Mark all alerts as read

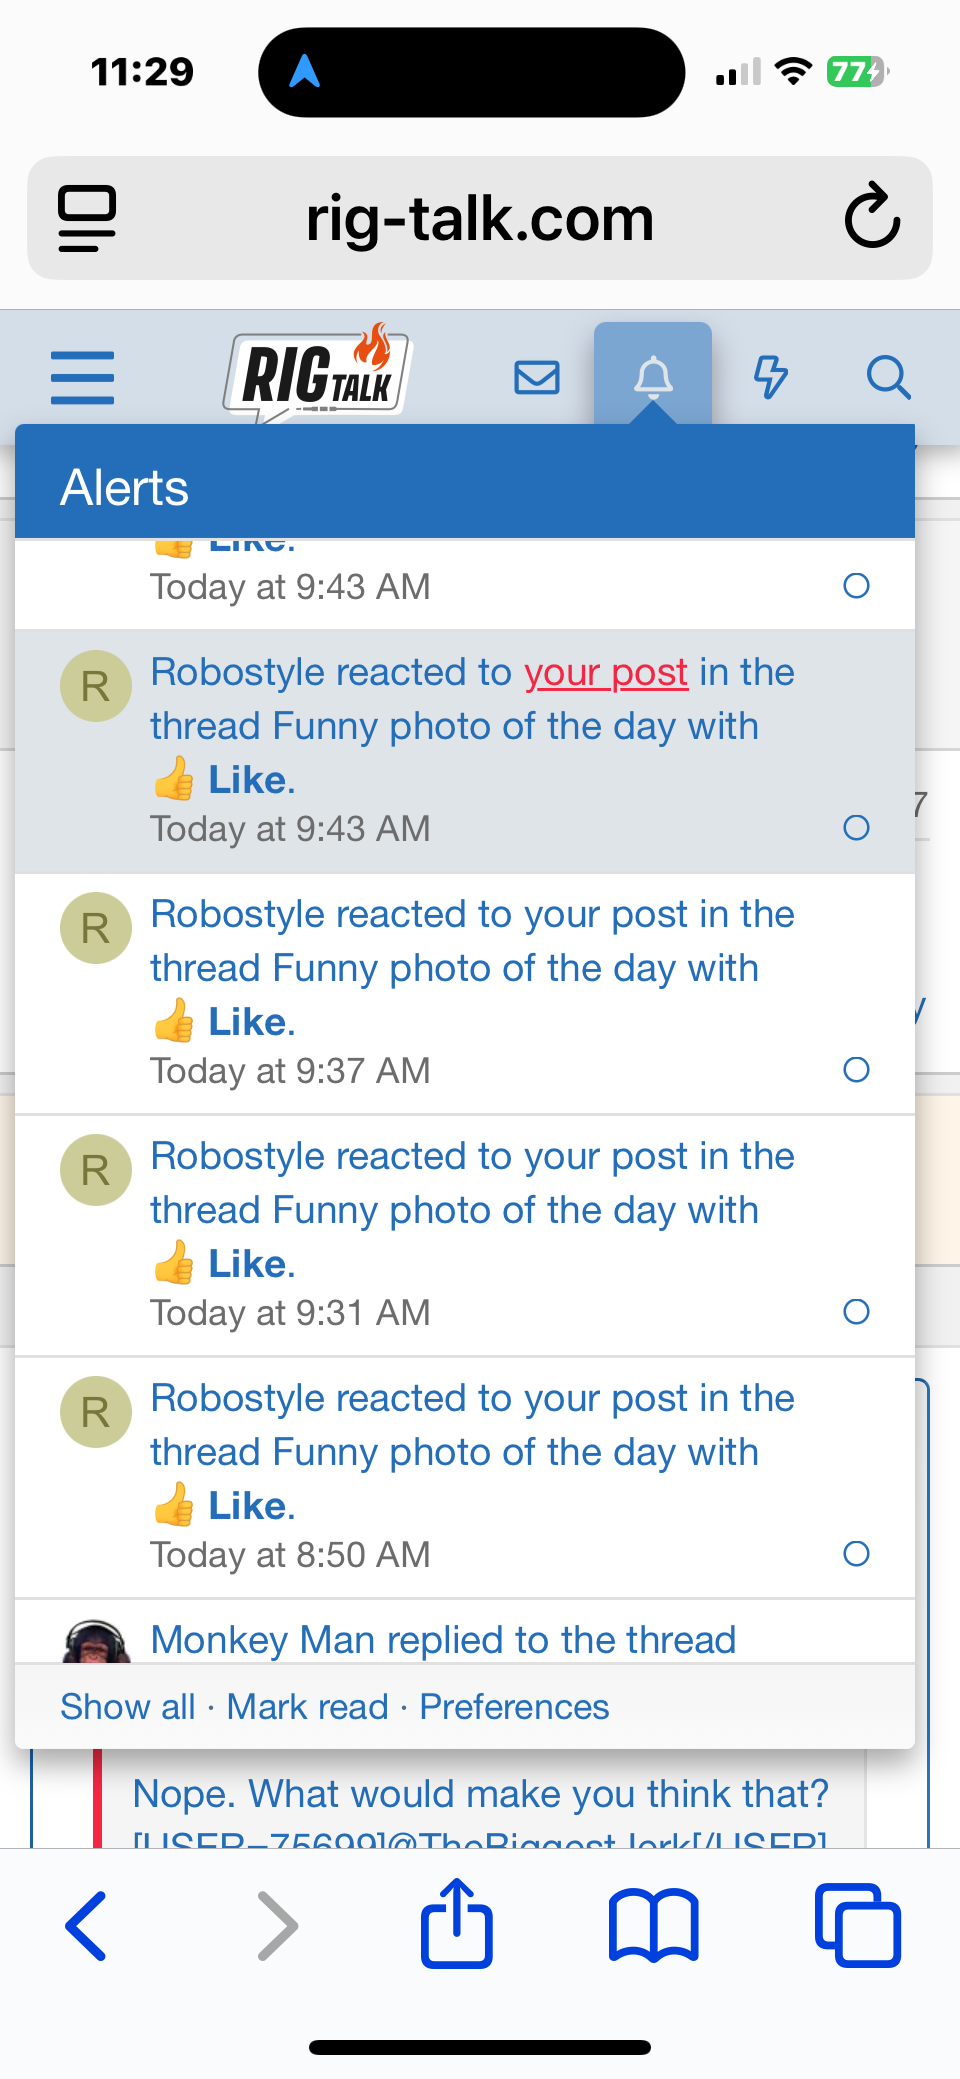tap(307, 1707)
